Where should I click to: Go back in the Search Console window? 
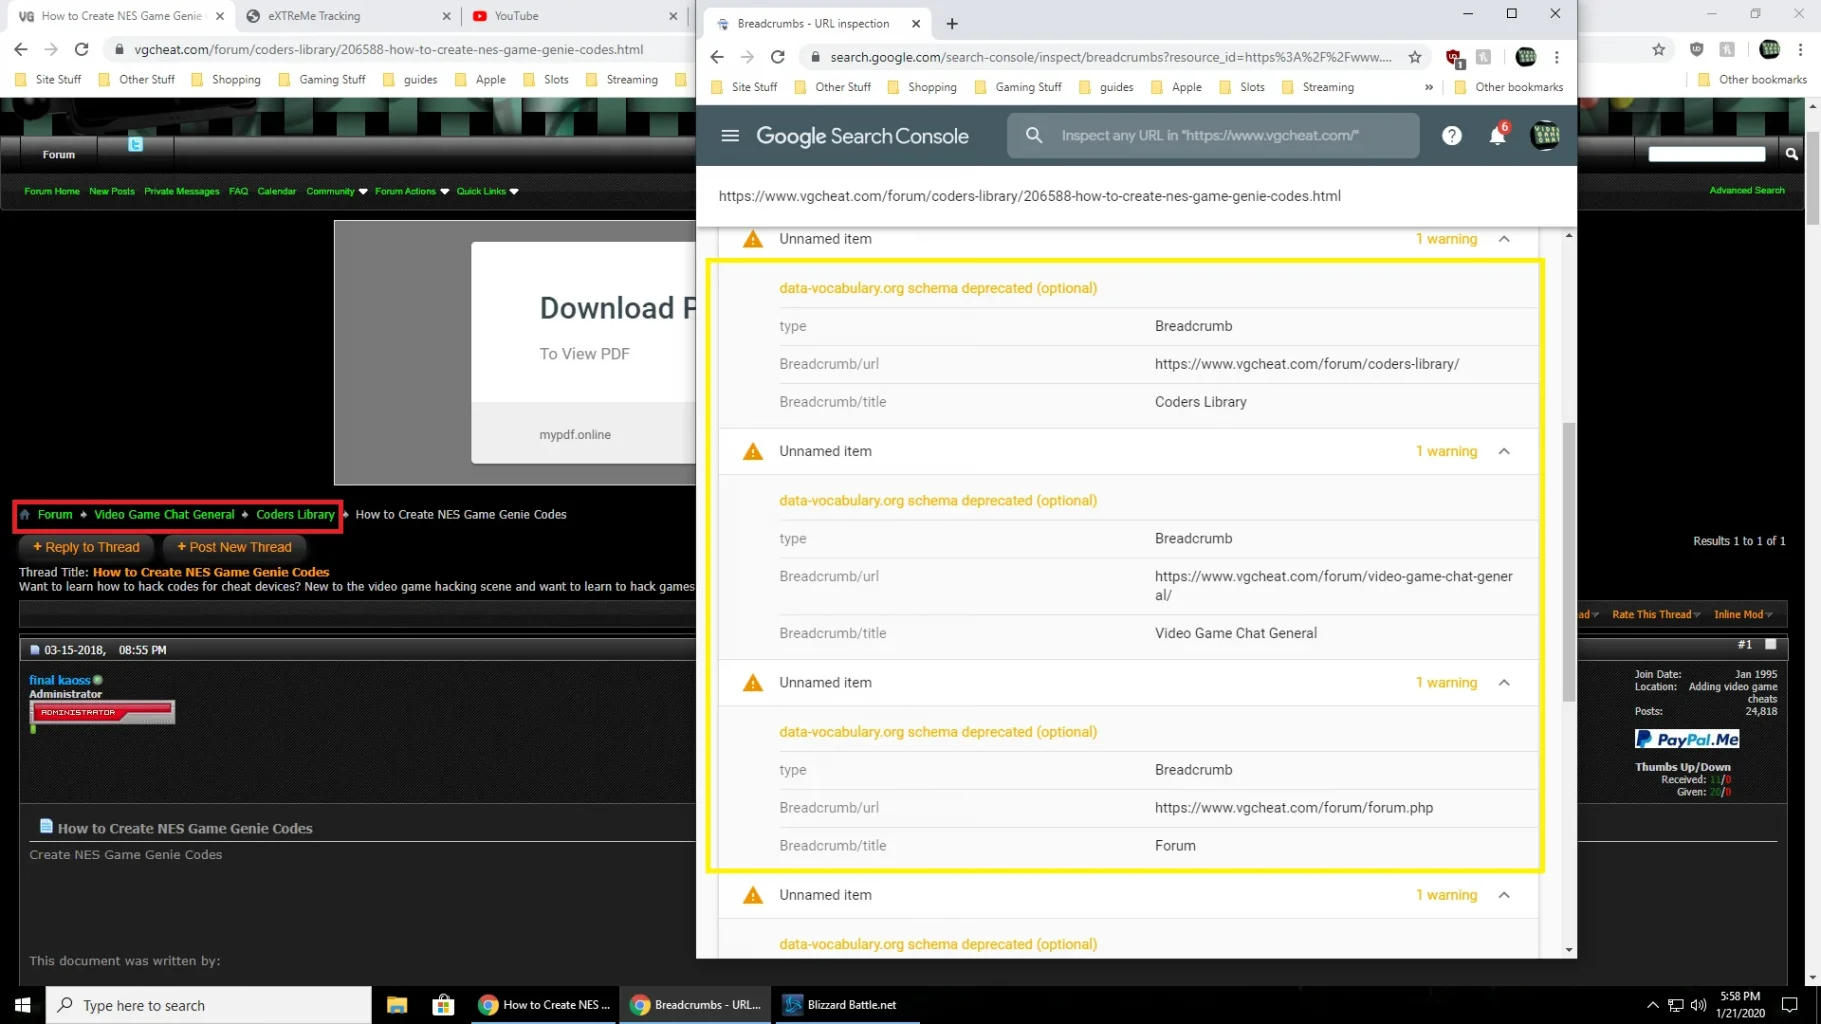pos(717,57)
